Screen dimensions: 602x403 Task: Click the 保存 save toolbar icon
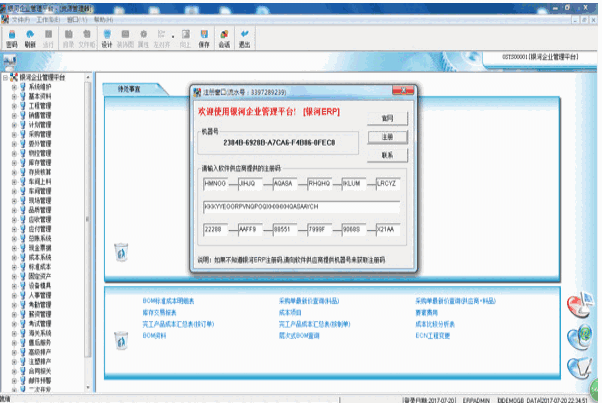pos(204,39)
